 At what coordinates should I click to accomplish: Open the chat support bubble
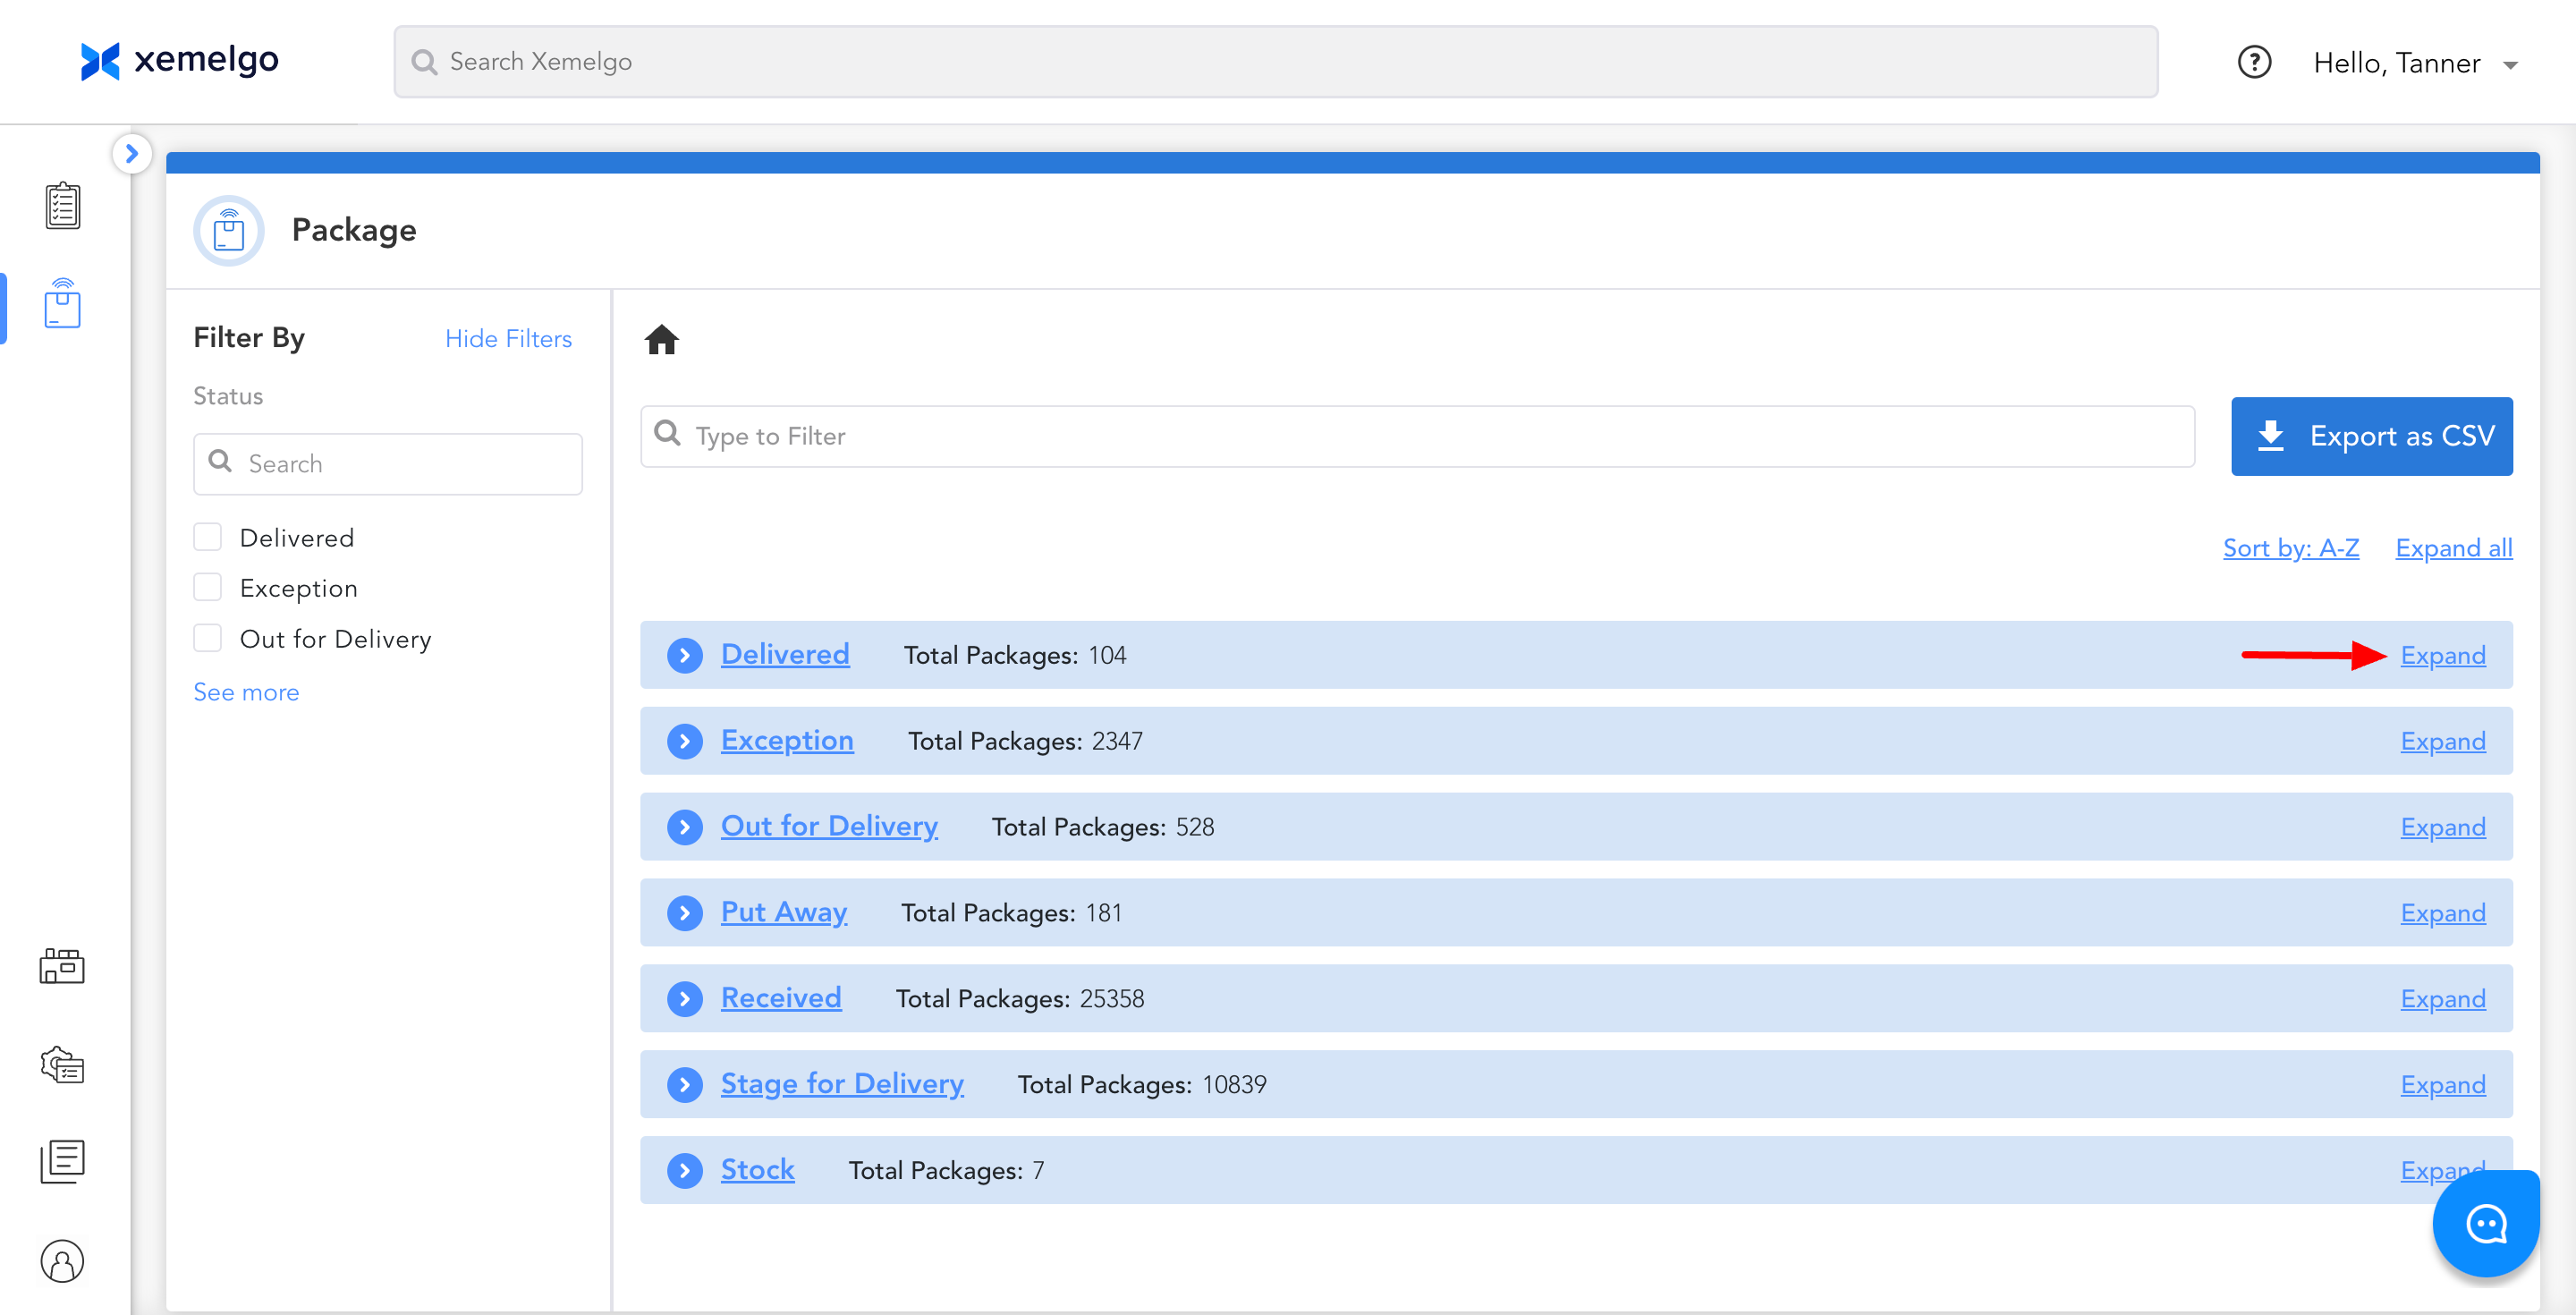pyautogui.click(x=2485, y=1223)
